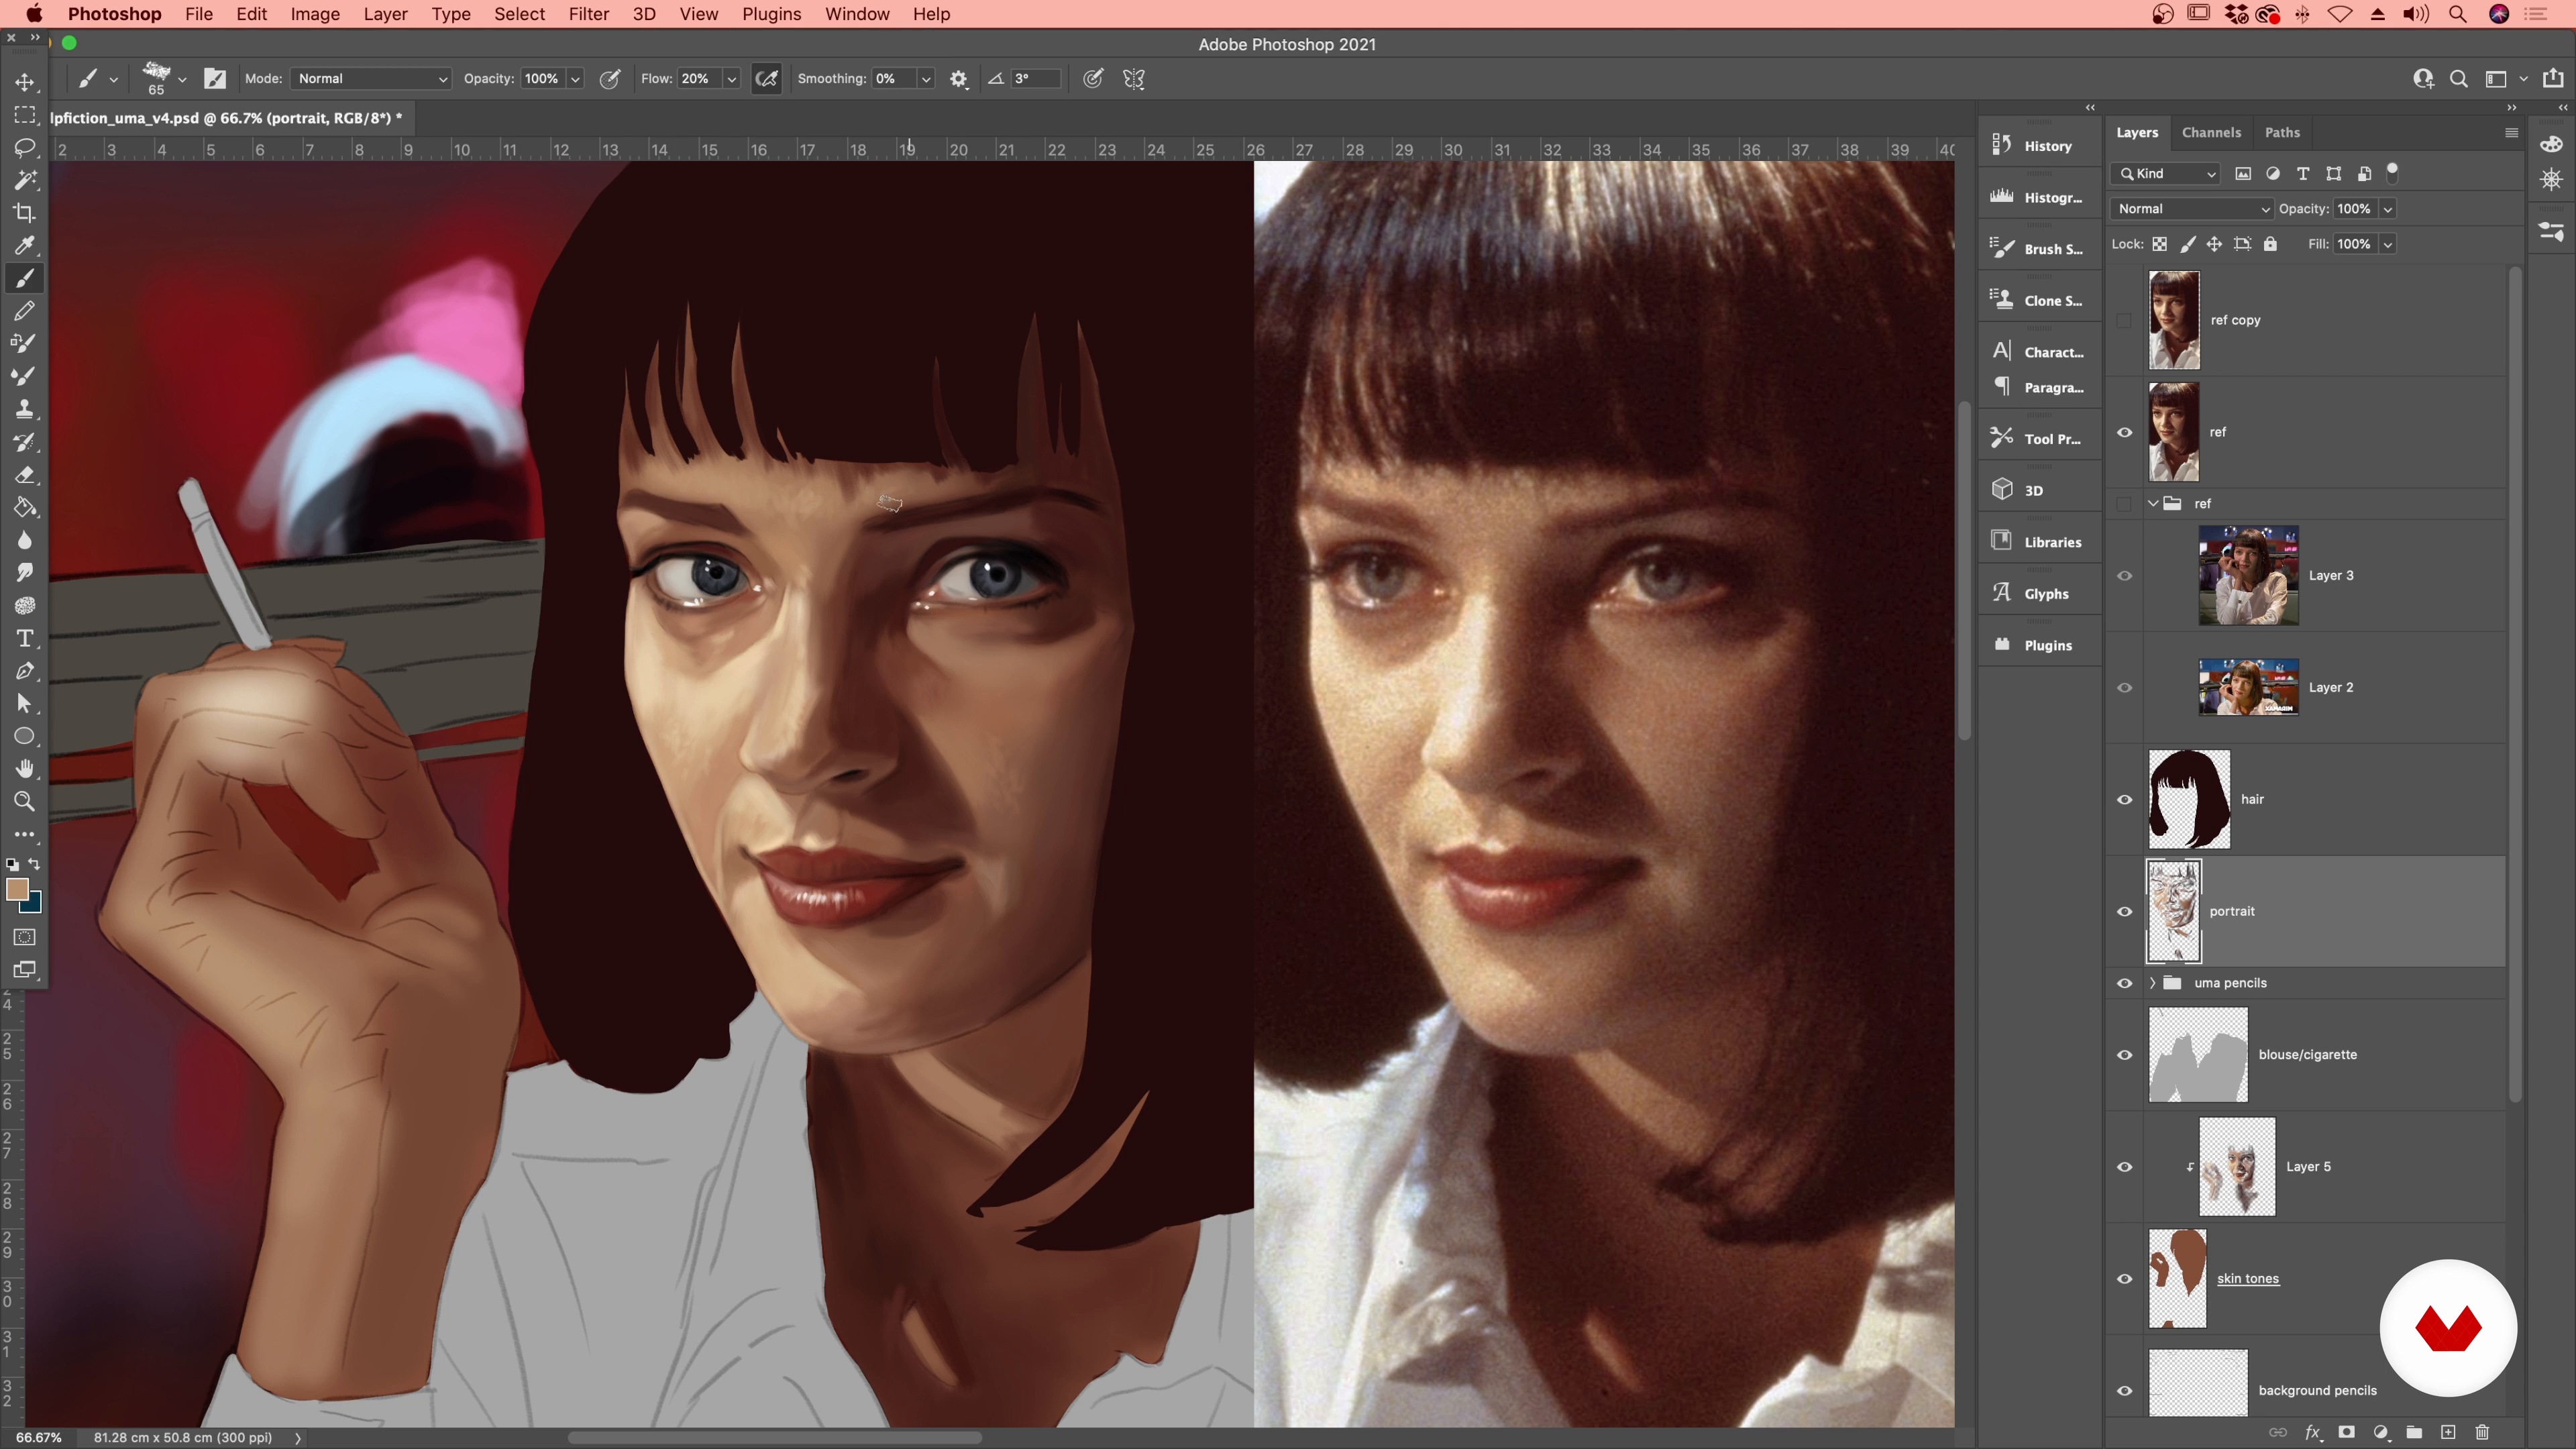The image size is (2576, 1449).
Task: Select the Zoom tool
Action: (25, 802)
